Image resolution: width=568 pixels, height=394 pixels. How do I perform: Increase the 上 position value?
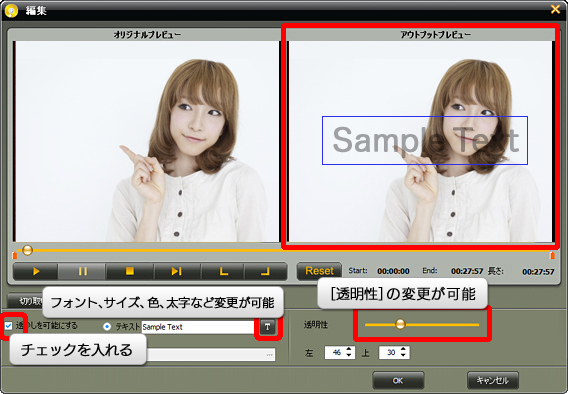pyautogui.click(x=404, y=349)
